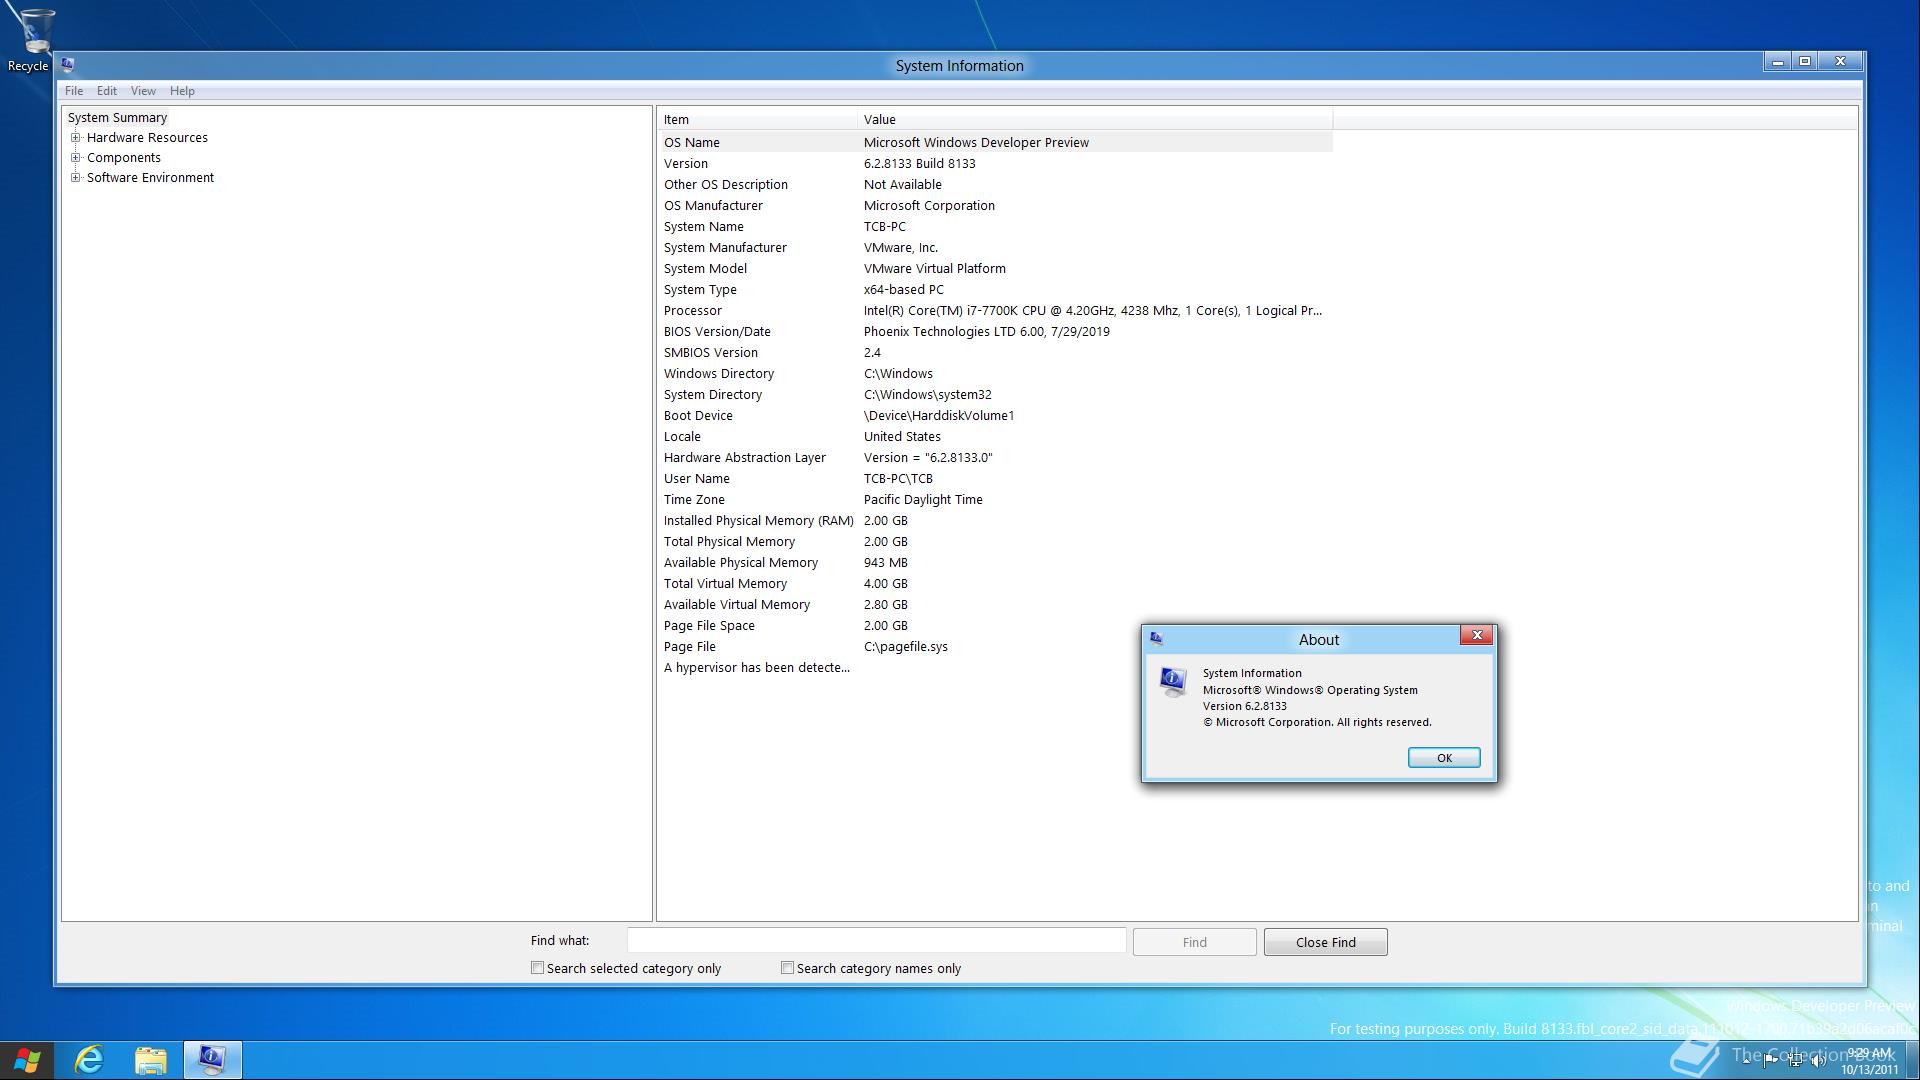Select the Locale row

click(995, 437)
